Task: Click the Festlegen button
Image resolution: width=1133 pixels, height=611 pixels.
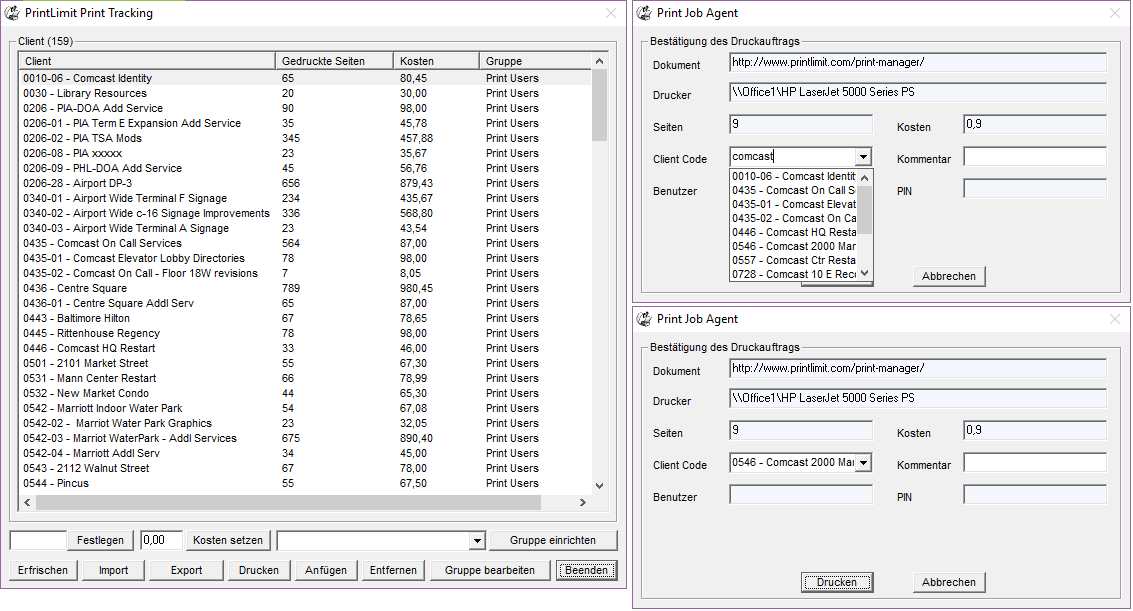Action: pyautogui.click(x=100, y=540)
